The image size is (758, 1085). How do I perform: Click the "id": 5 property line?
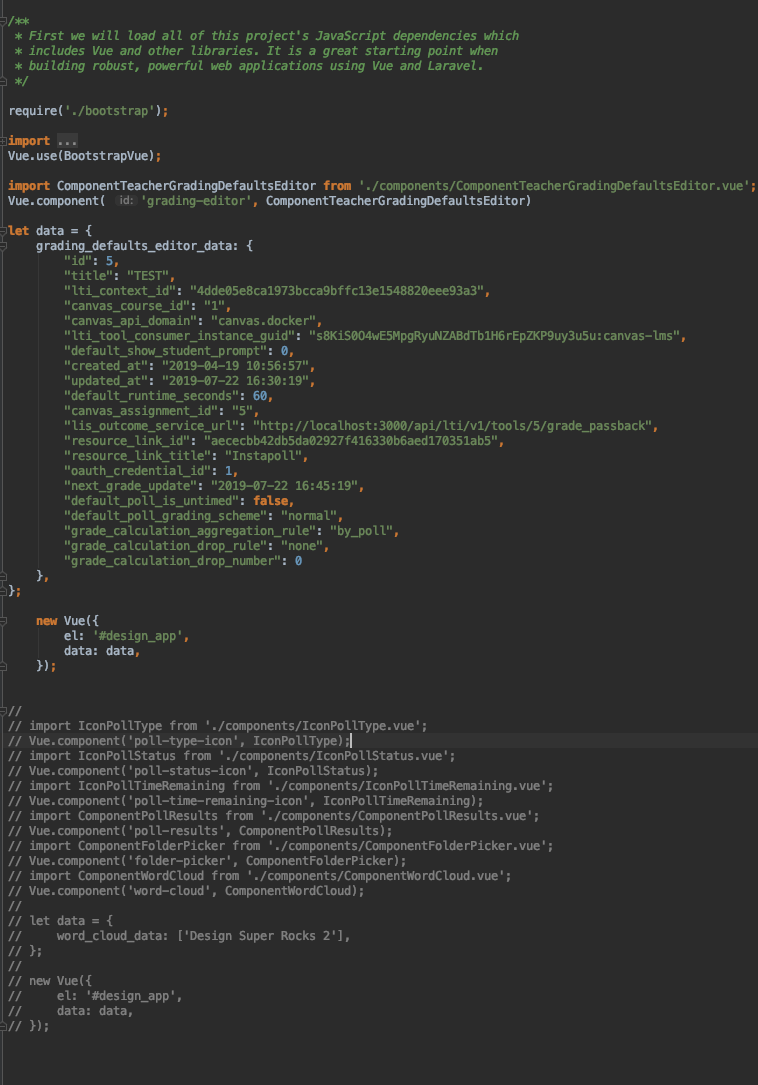click(91, 261)
